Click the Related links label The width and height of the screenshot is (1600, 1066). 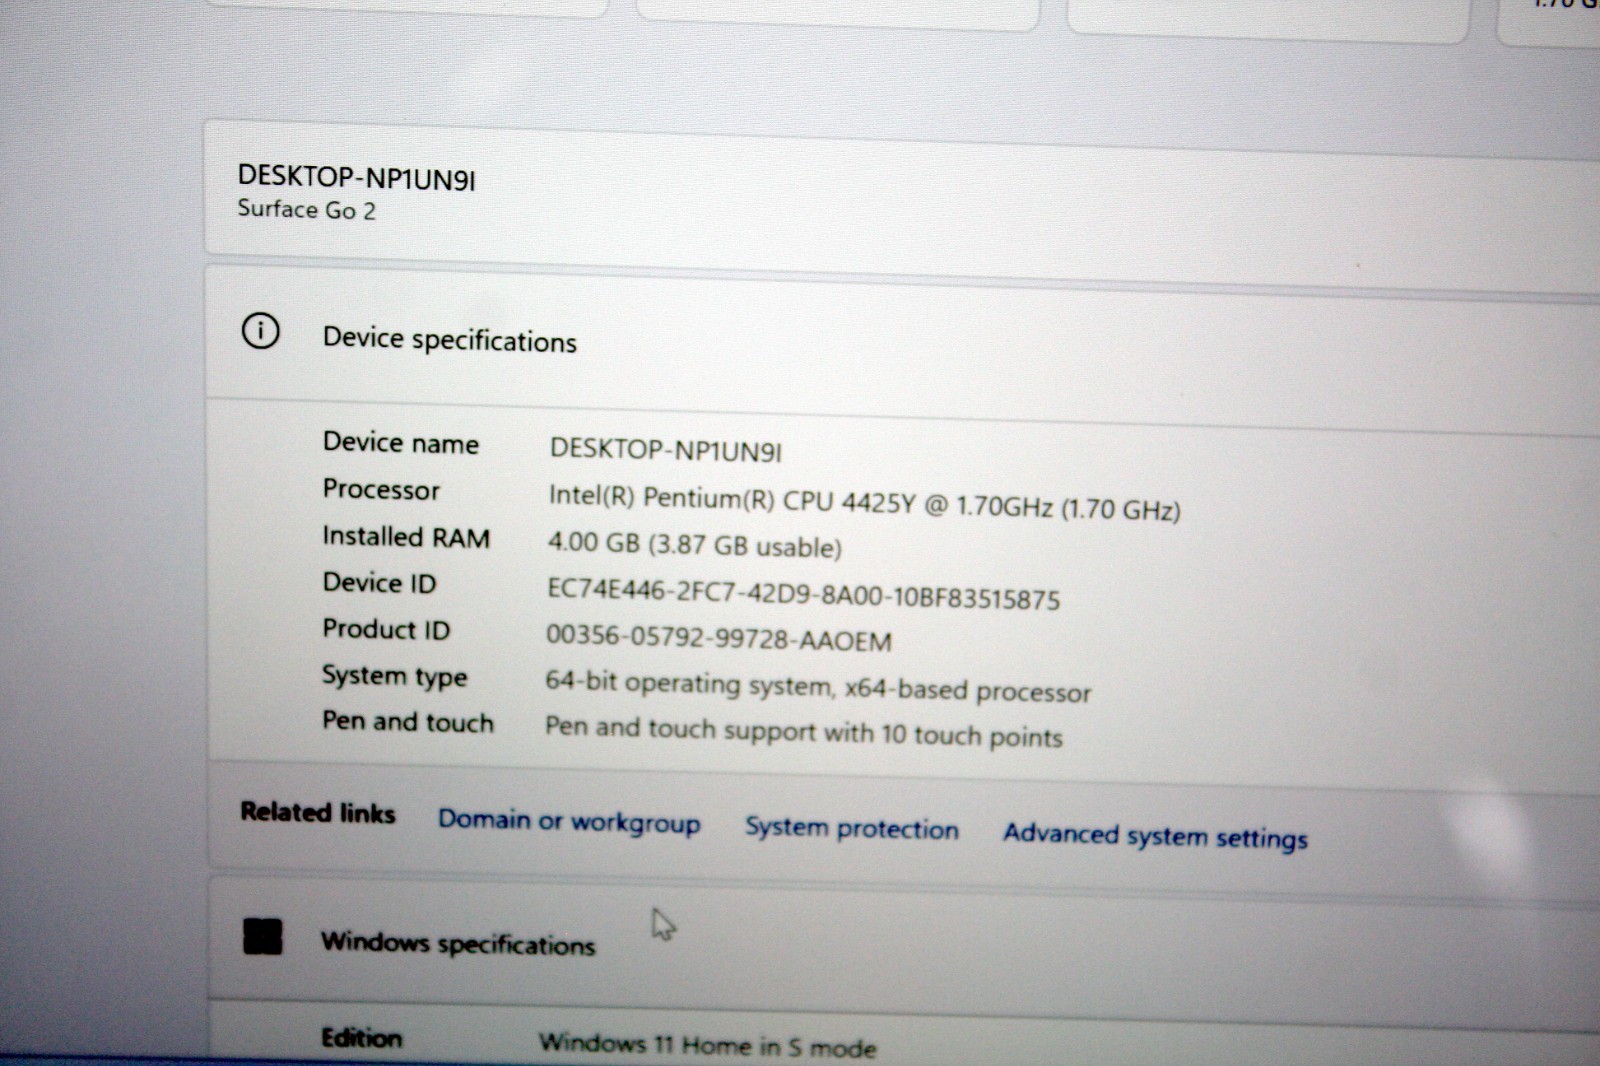click(x=317, y=812)
